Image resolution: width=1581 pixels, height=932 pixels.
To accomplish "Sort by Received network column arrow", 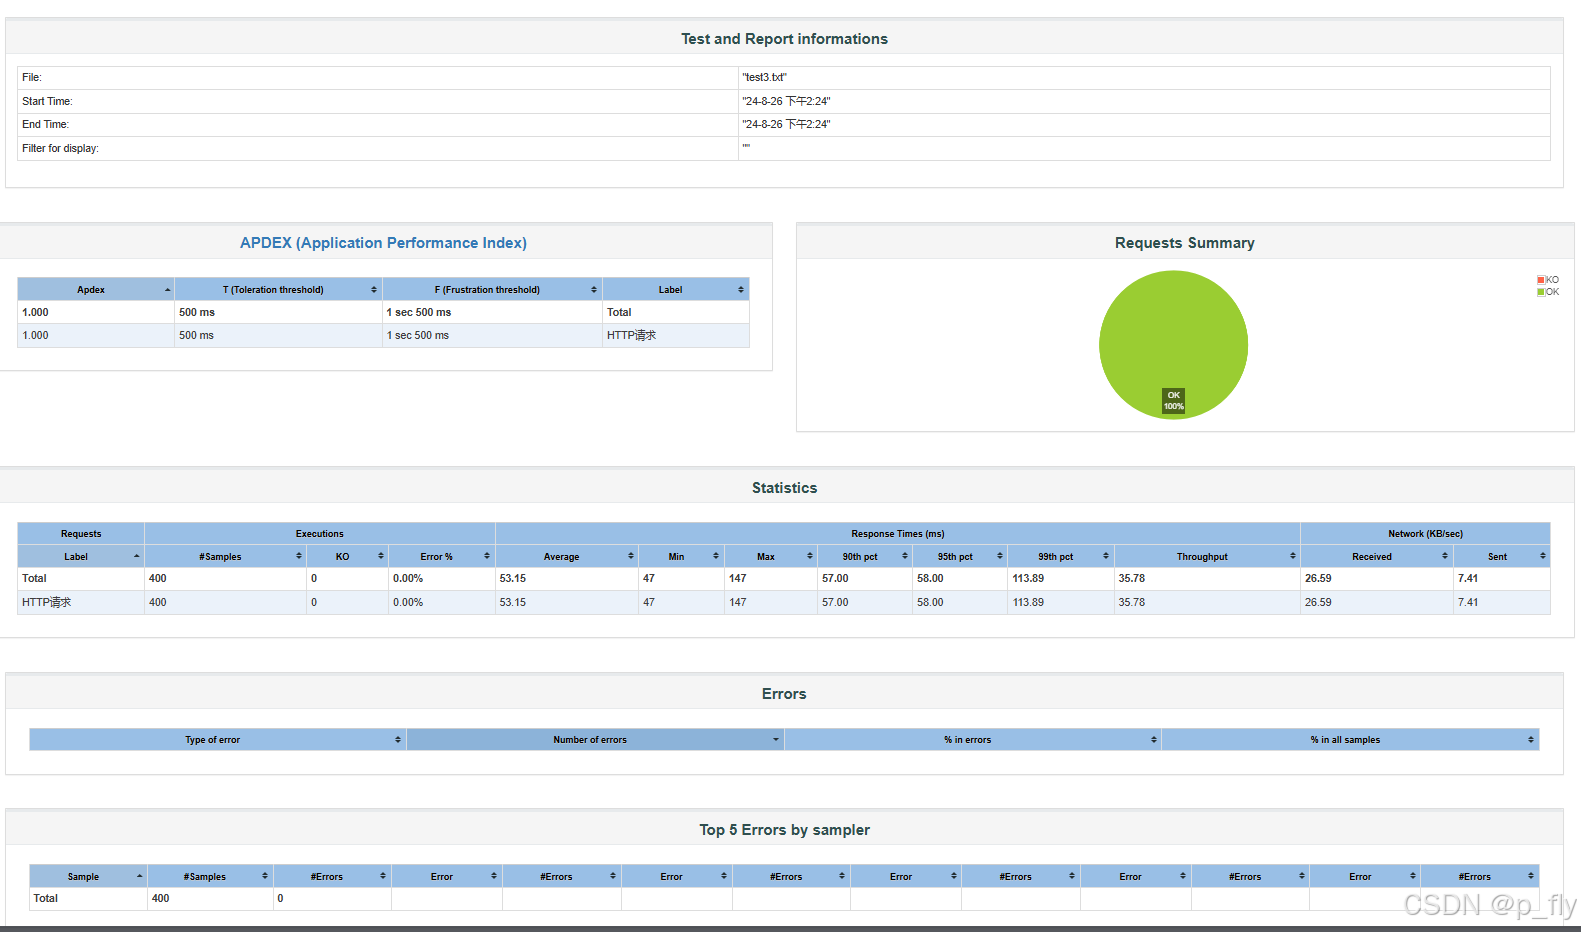I will 1445,557.
